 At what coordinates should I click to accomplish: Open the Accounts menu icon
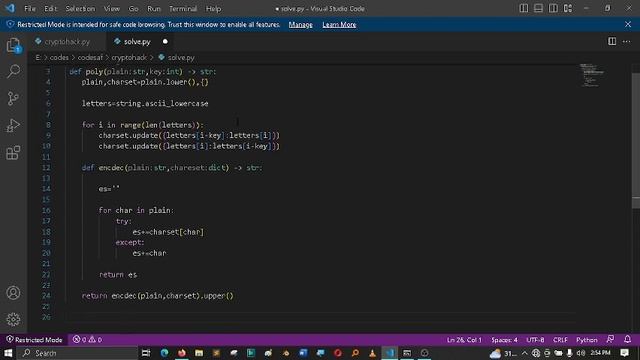tap(13, 293)
